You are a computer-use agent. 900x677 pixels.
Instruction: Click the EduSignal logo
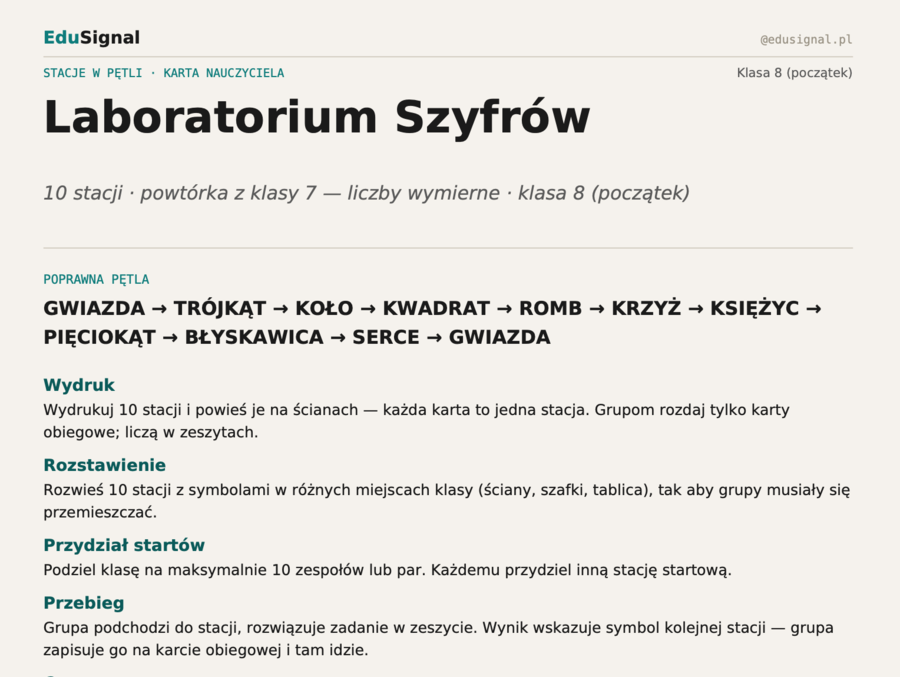[91, 38]
